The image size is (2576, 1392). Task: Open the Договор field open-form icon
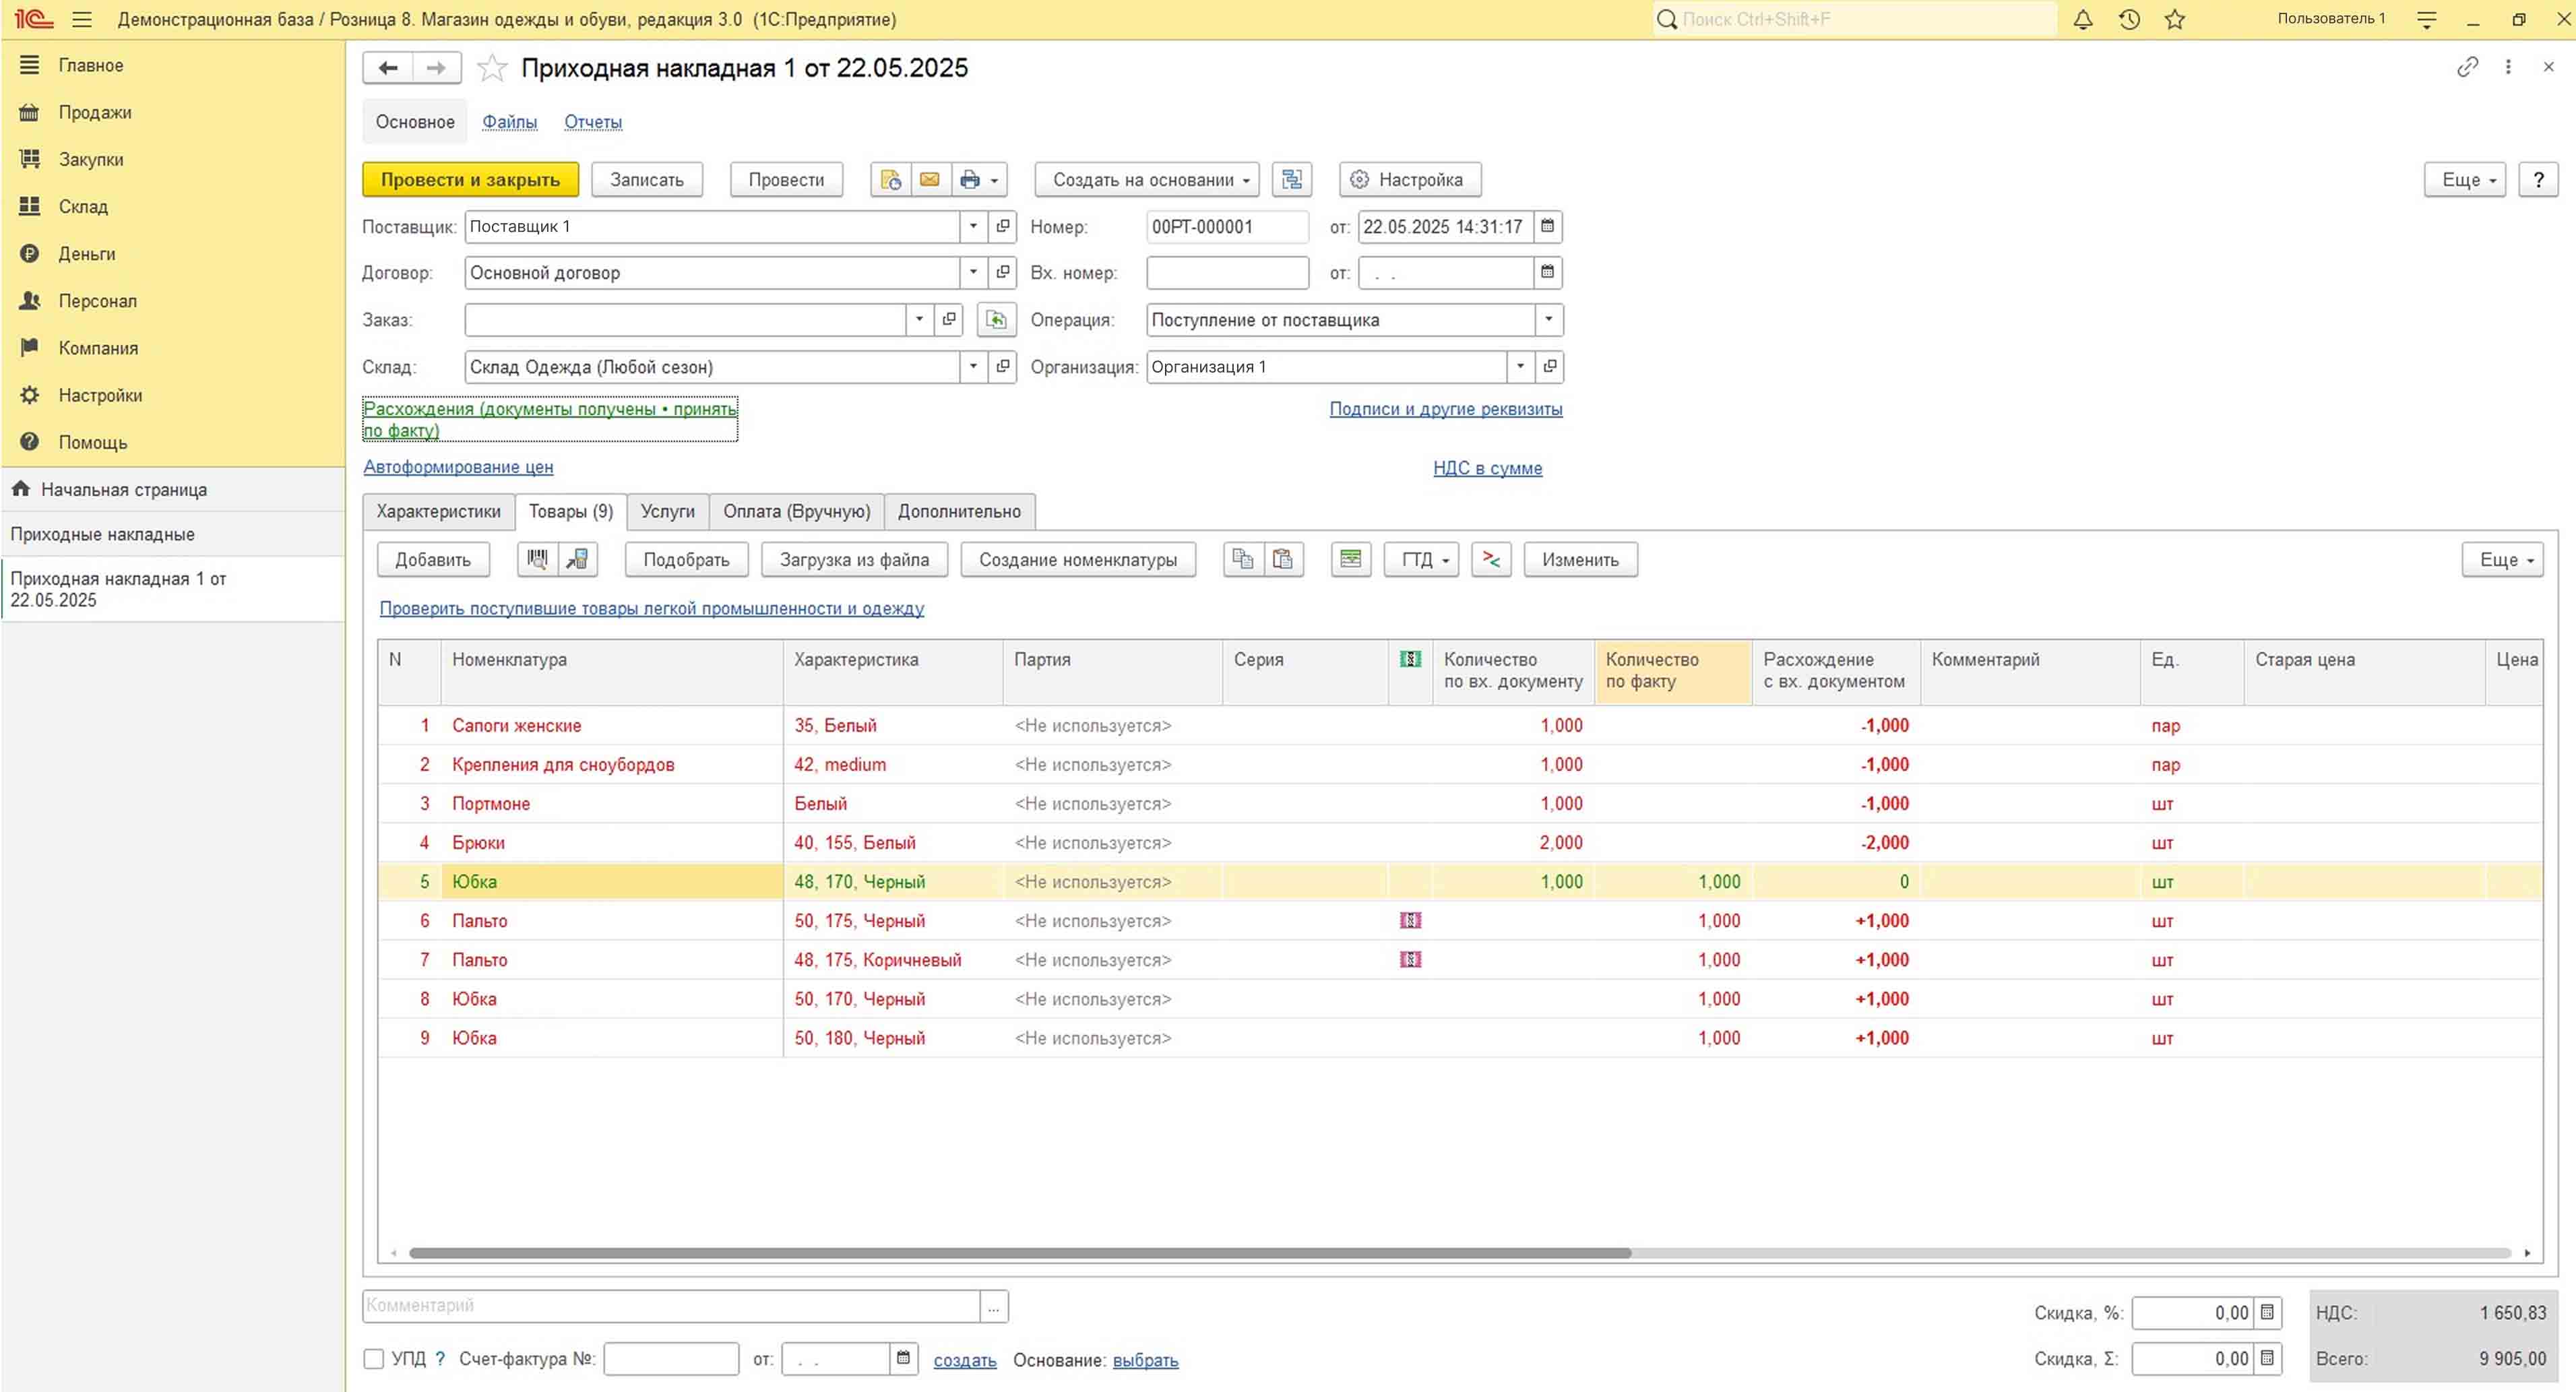[1003, 273]
